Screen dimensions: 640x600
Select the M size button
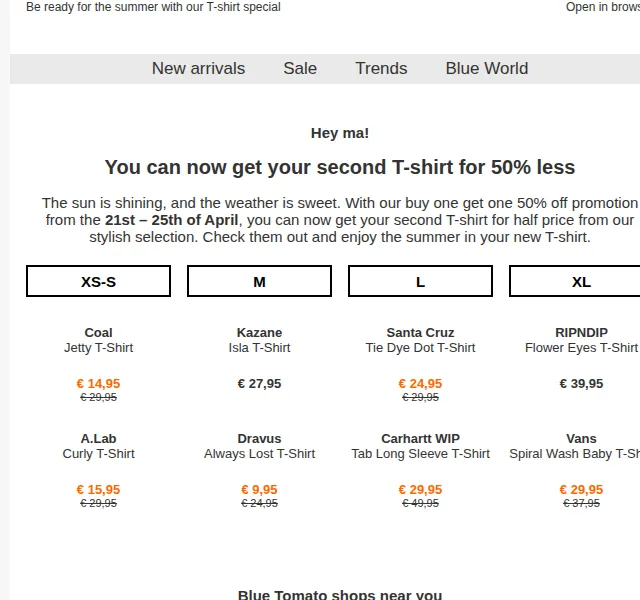(x=260, y=281)
